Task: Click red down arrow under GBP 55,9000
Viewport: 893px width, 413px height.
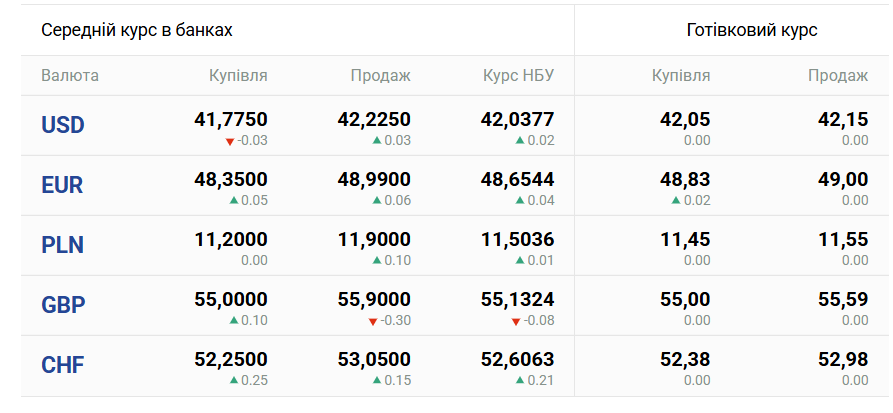Action: (373, 321)
